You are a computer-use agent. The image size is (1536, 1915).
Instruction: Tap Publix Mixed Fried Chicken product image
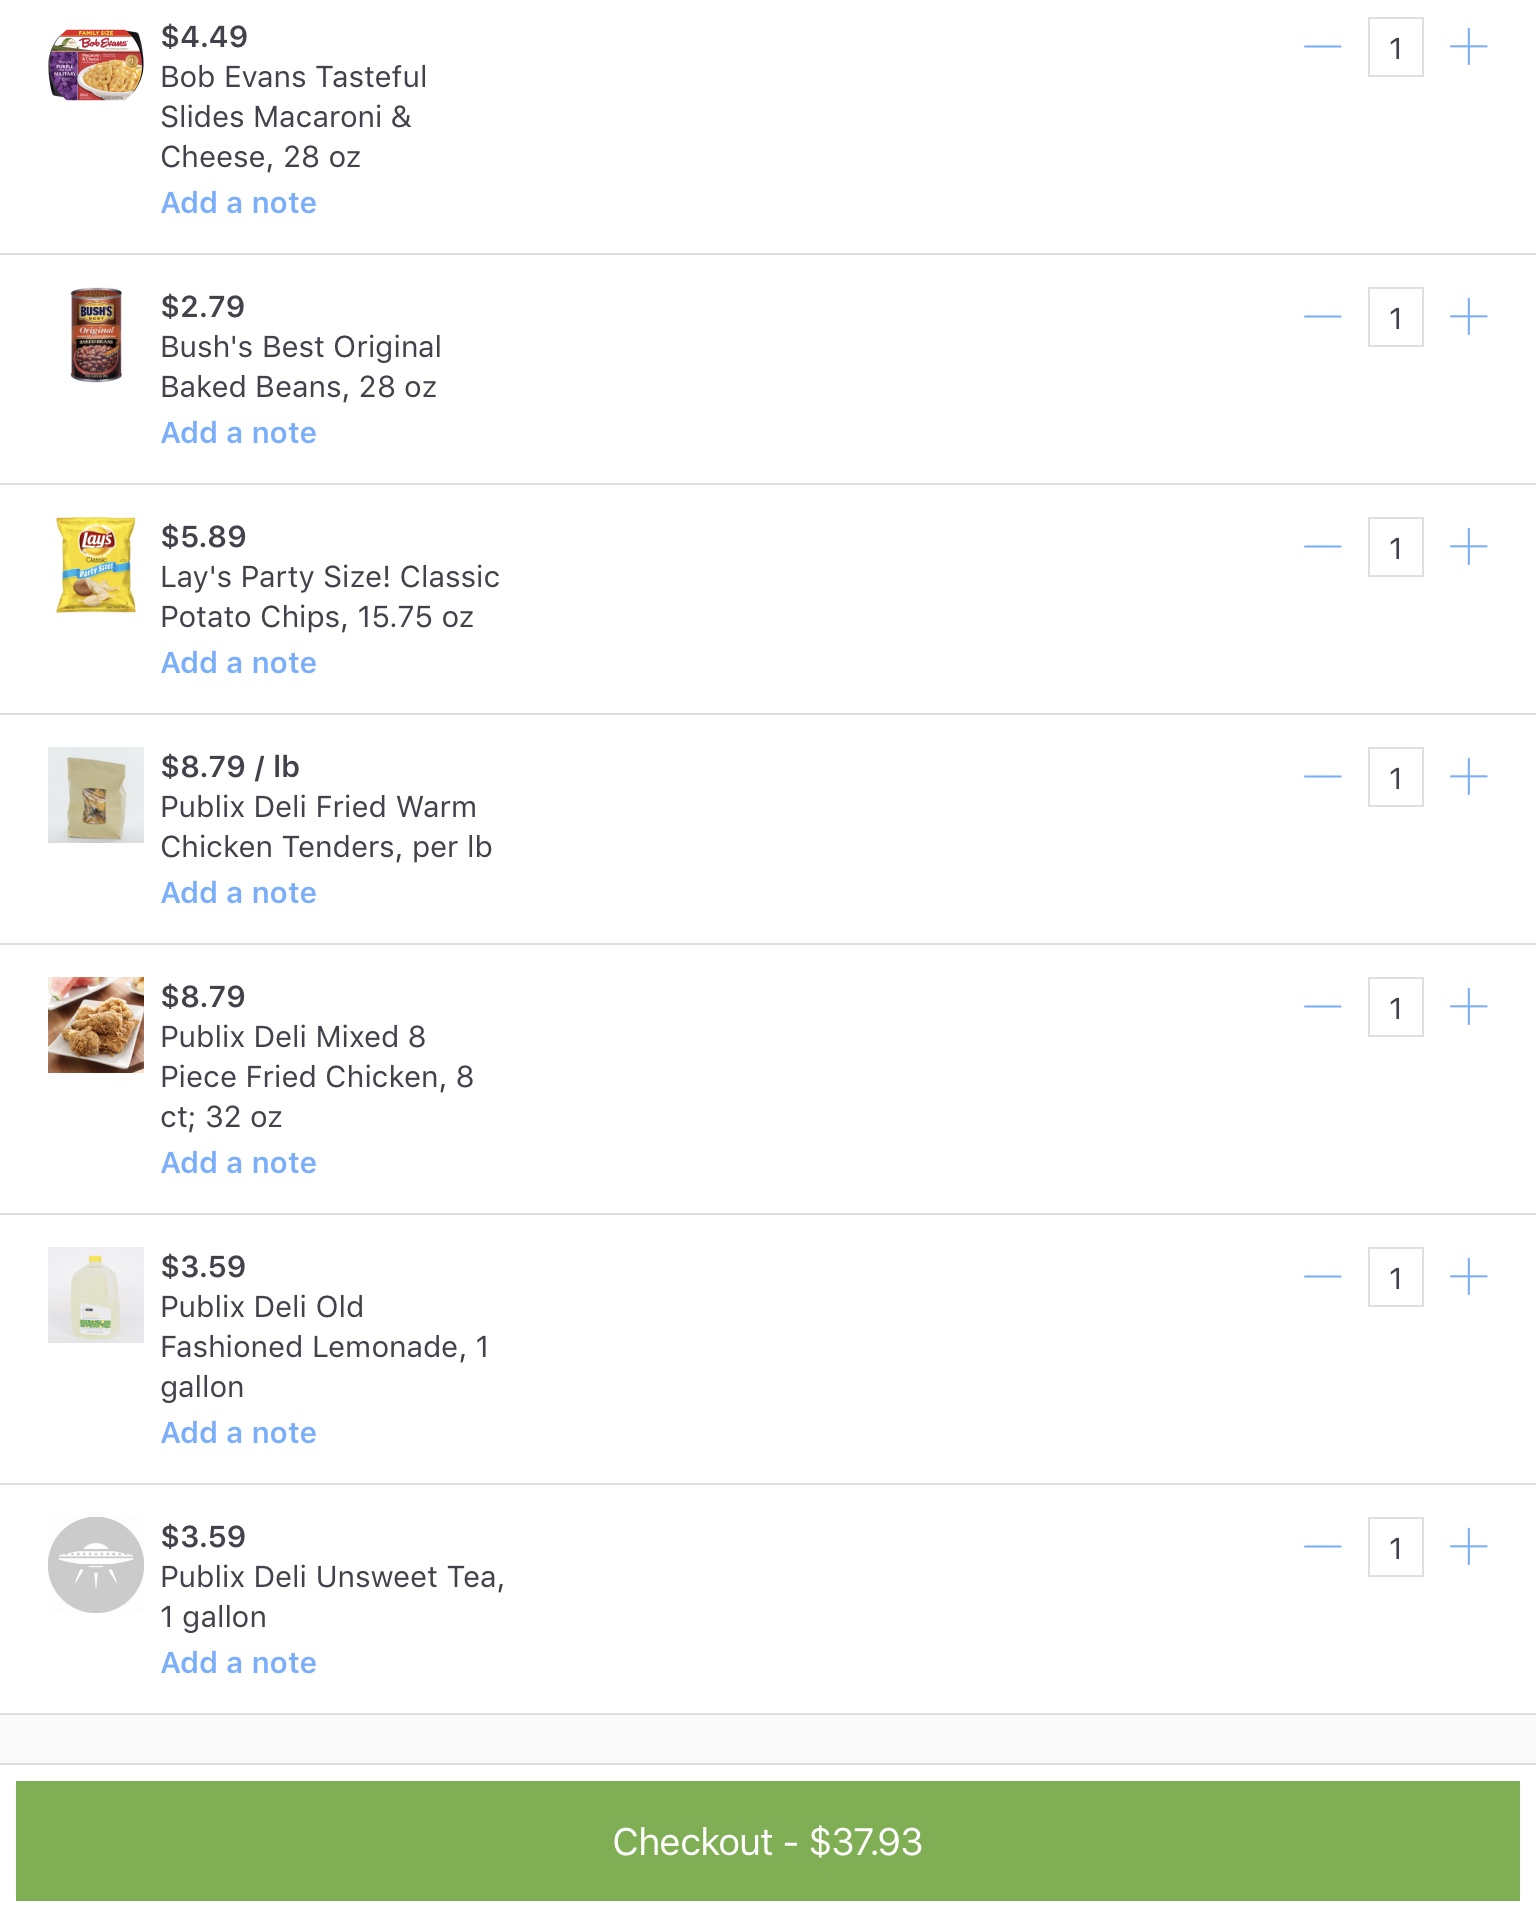tap(96, 1025)
